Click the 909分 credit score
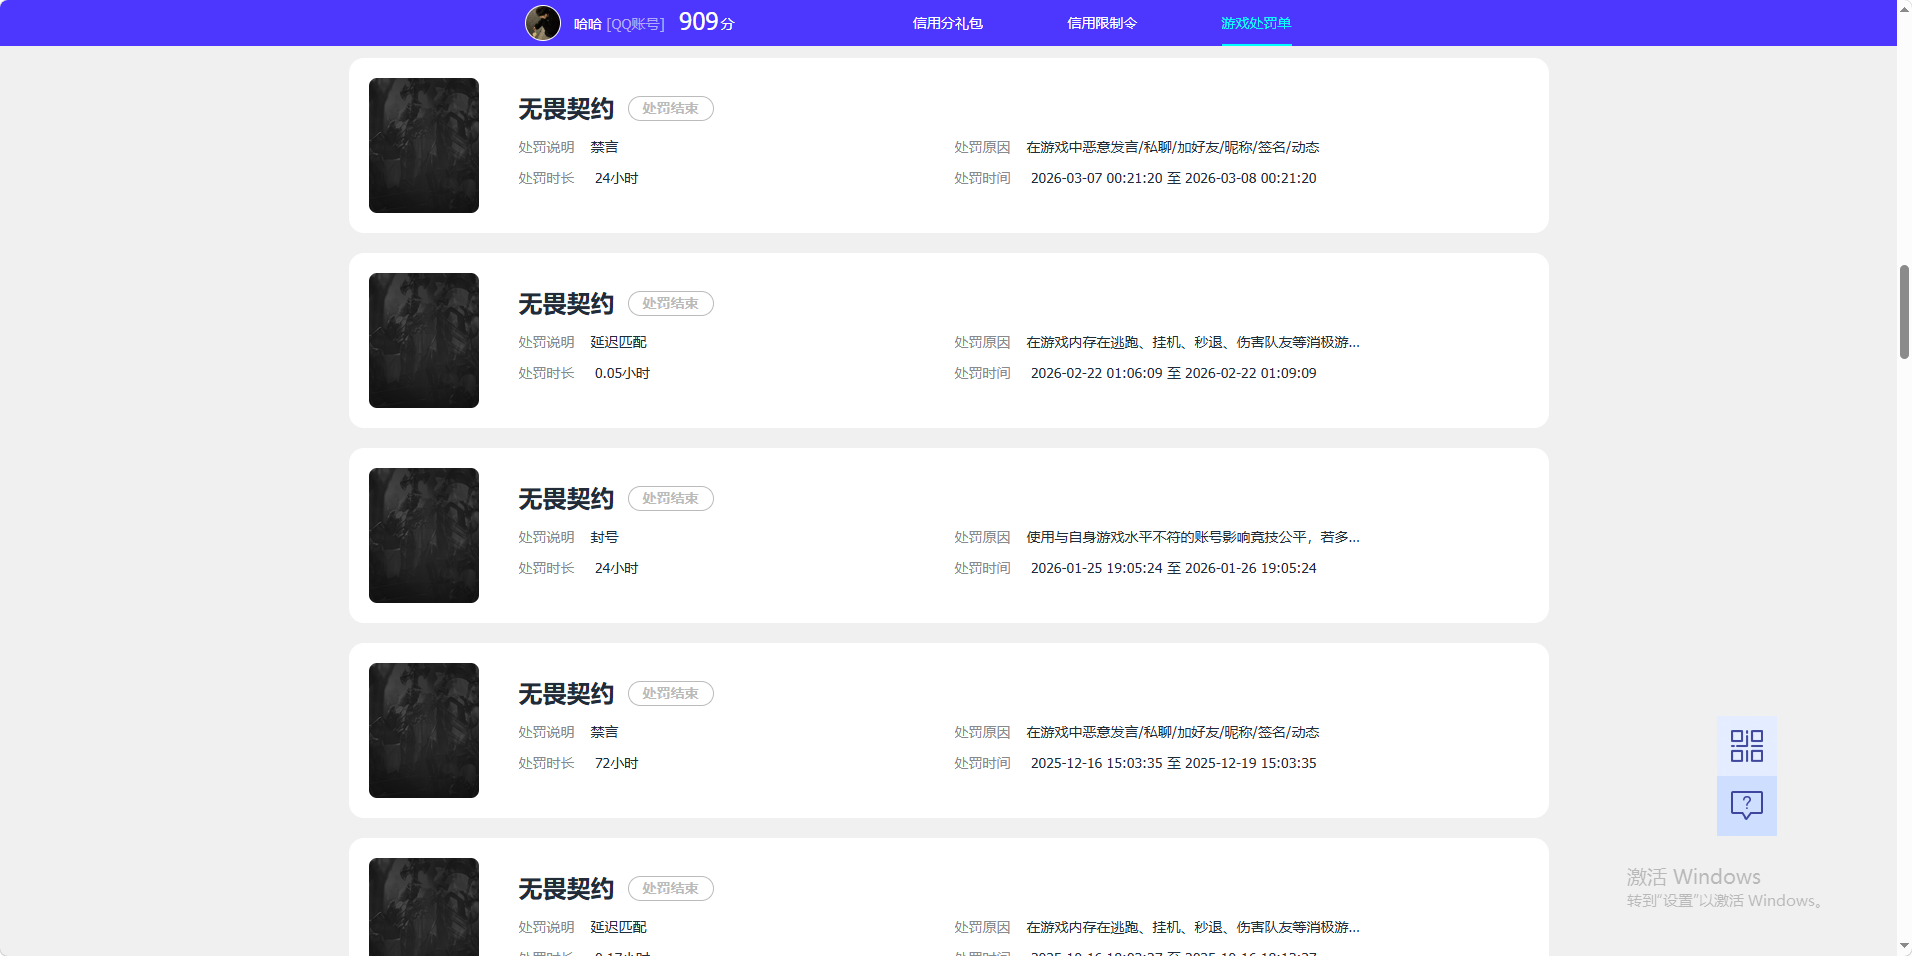This screenshot has height=956, width=1912. tap(704, 21)
